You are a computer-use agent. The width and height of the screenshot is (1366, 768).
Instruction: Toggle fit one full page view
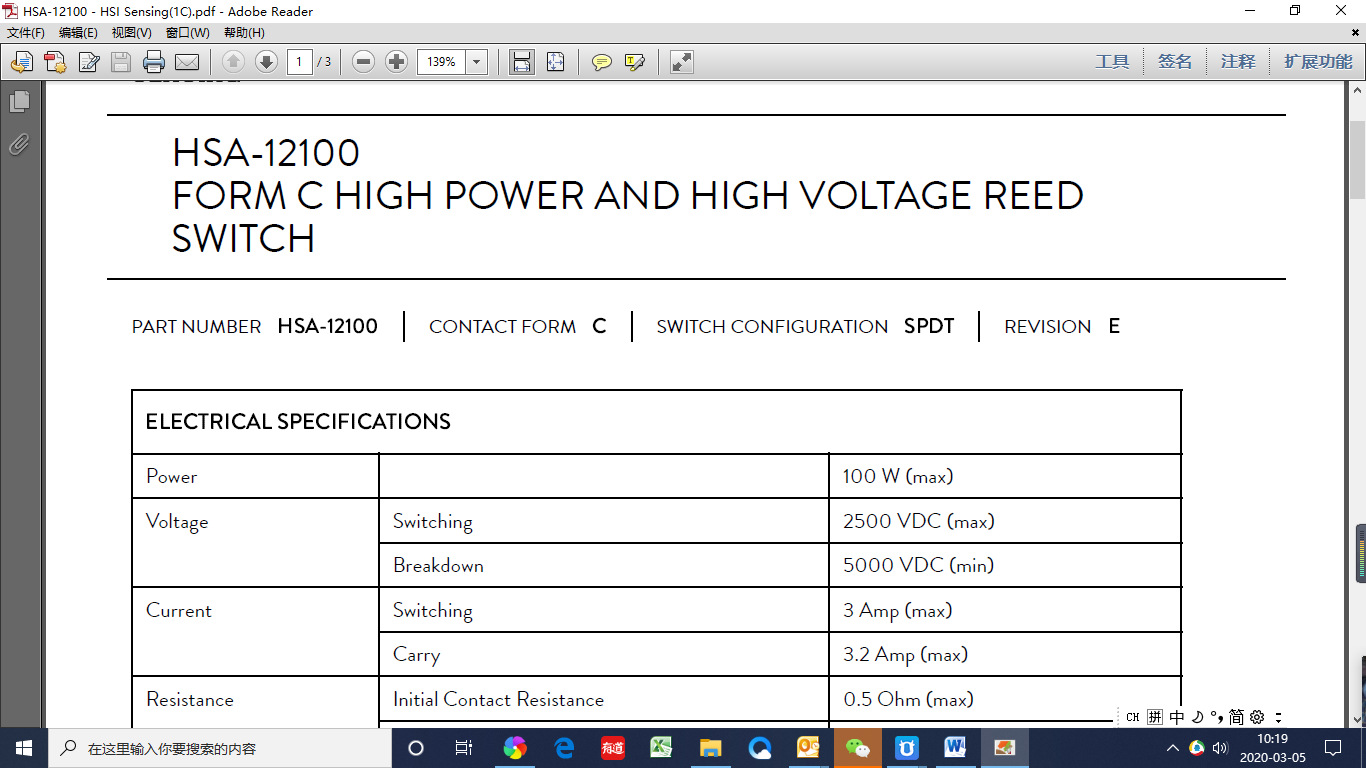556,62
